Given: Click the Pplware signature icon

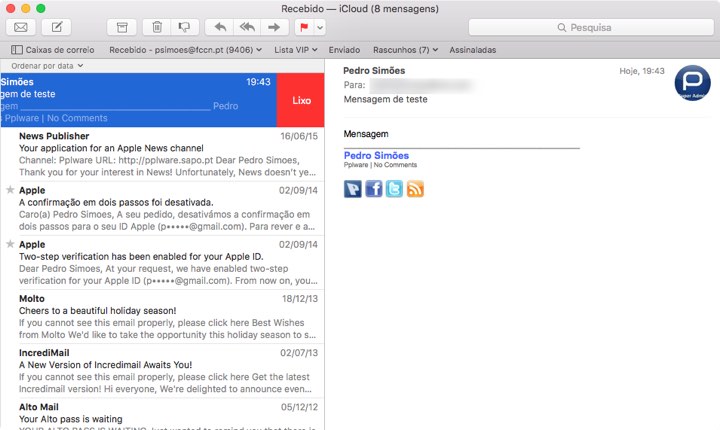Looking at the screenshot, I should point(353,189).
